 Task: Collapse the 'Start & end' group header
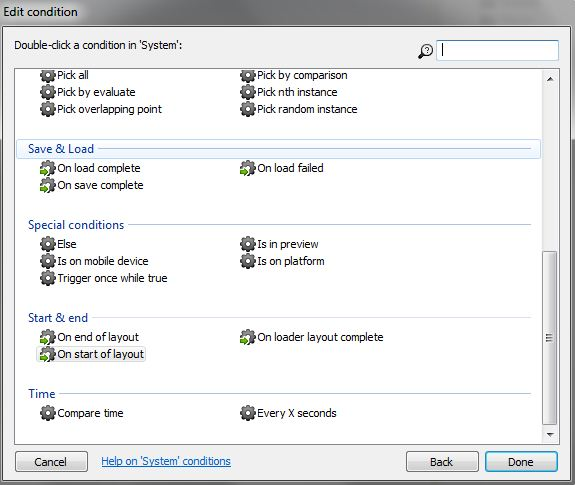[279, 318]
